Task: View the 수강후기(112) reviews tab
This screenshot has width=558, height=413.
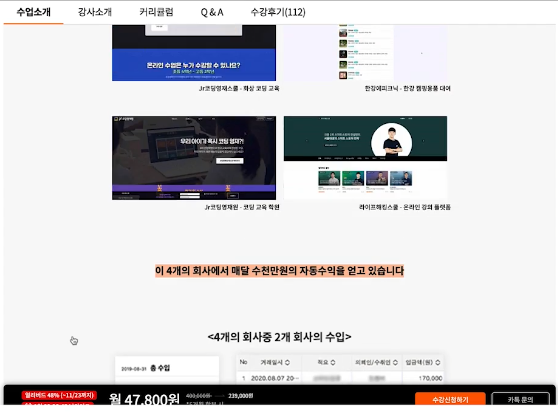Action: 278,12
